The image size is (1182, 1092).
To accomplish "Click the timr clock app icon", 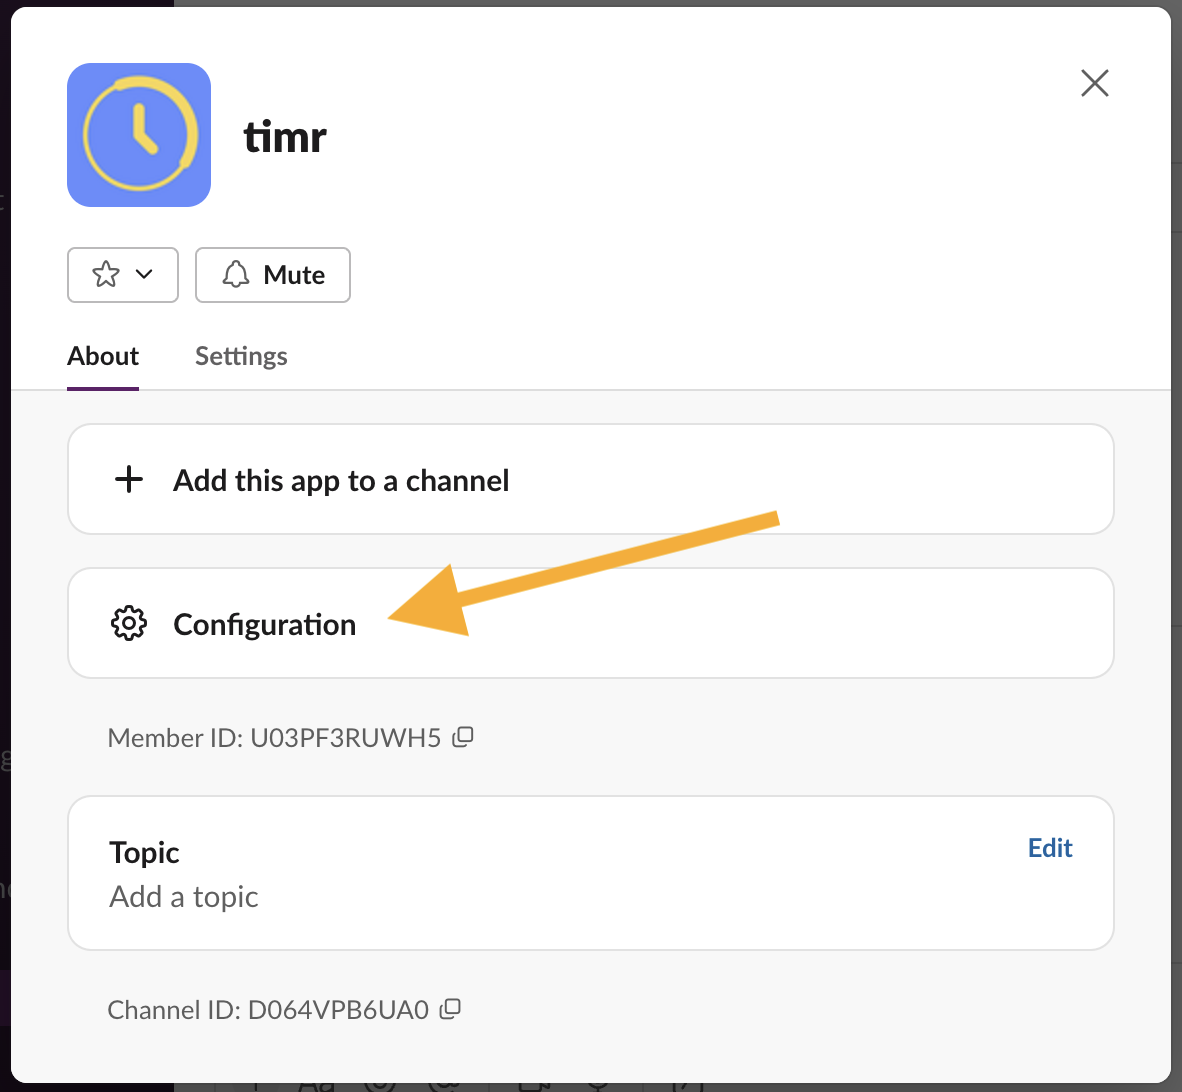I will coord(139,135).
